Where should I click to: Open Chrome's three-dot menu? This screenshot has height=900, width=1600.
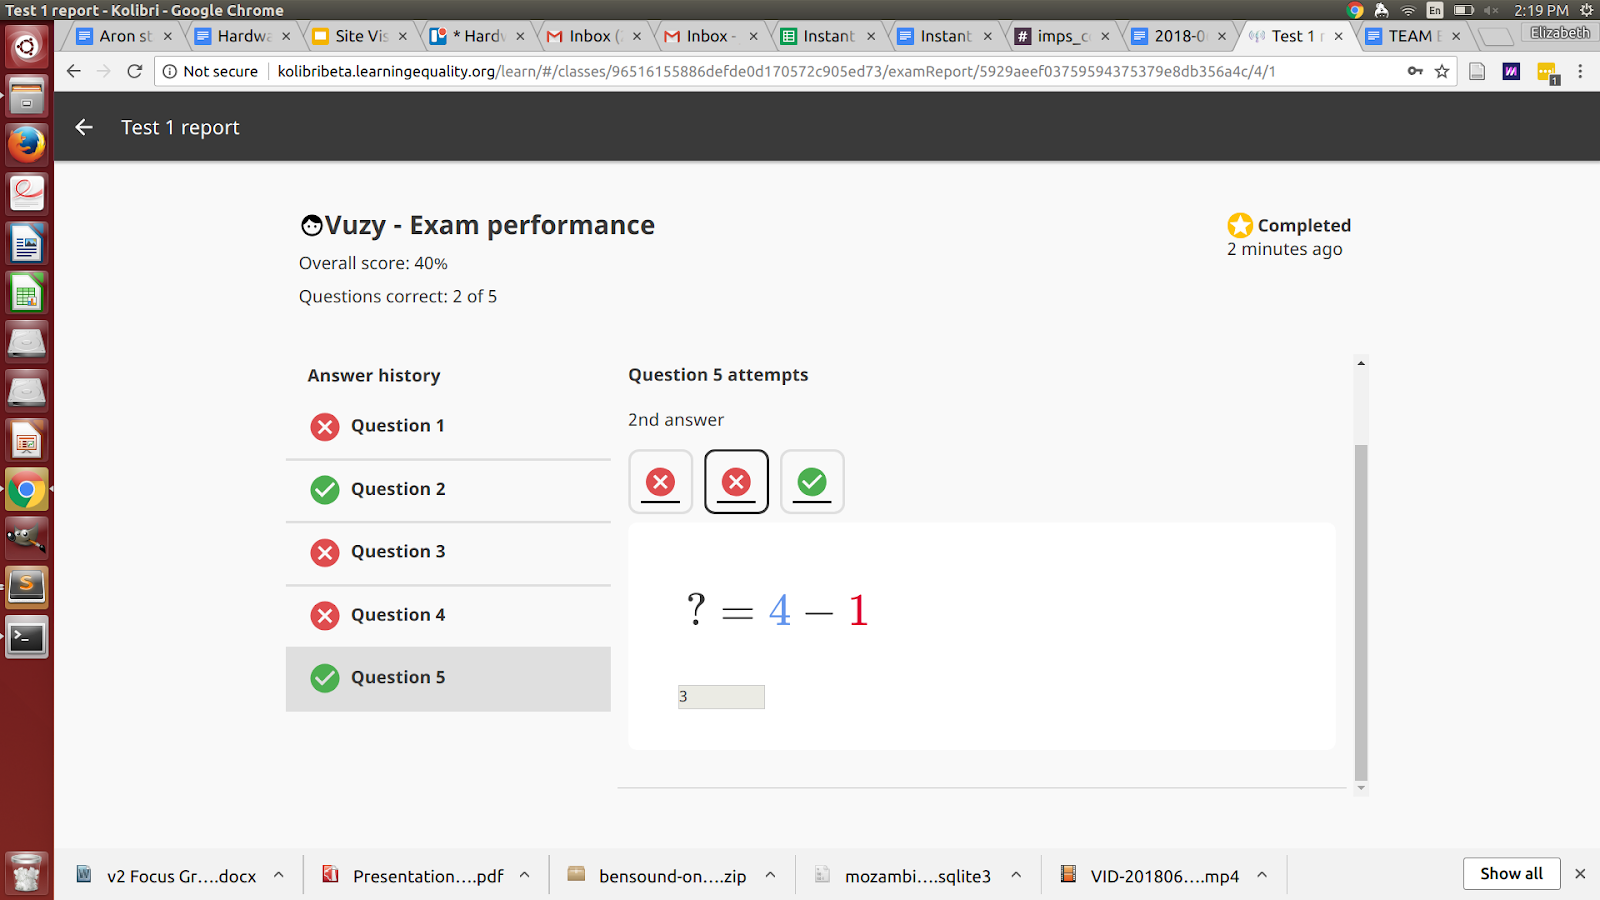coord(1580,71)
